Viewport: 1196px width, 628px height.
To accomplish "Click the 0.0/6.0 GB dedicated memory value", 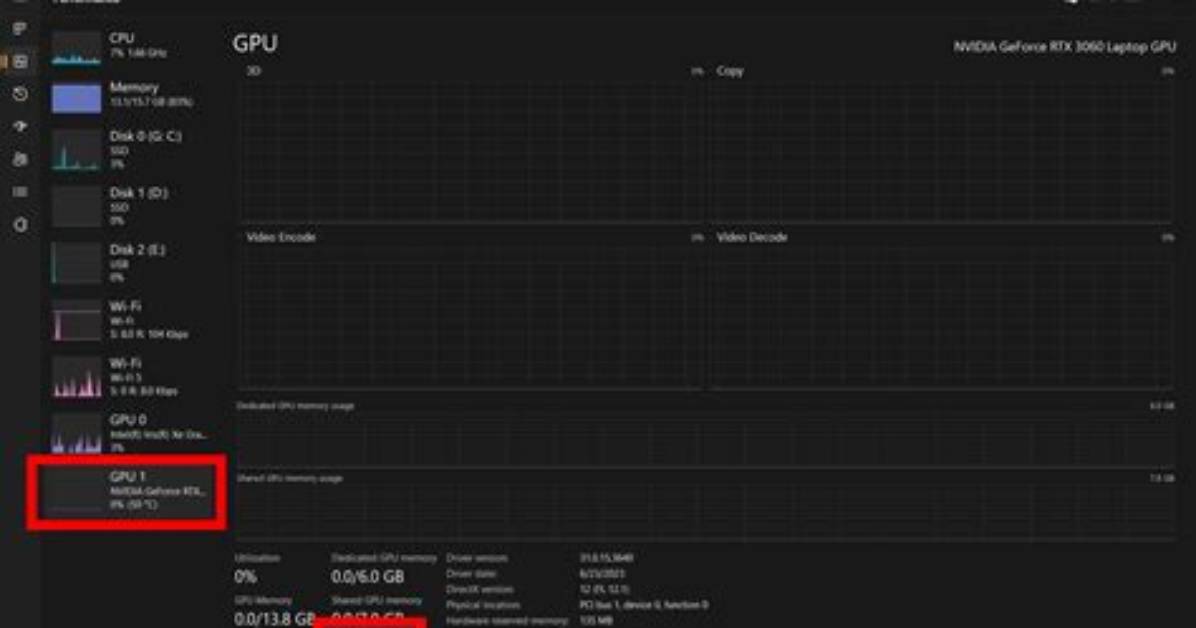I will click(368, 577).
